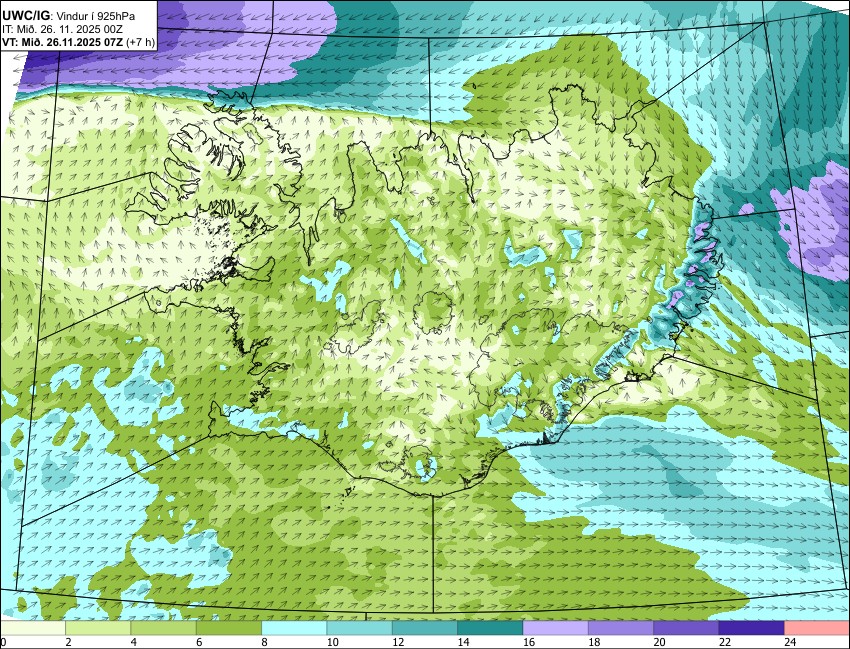The width and height of the screenshot is (850, 649).
Task: Click legend scale number 16
Action: click(x=529, y=642)
